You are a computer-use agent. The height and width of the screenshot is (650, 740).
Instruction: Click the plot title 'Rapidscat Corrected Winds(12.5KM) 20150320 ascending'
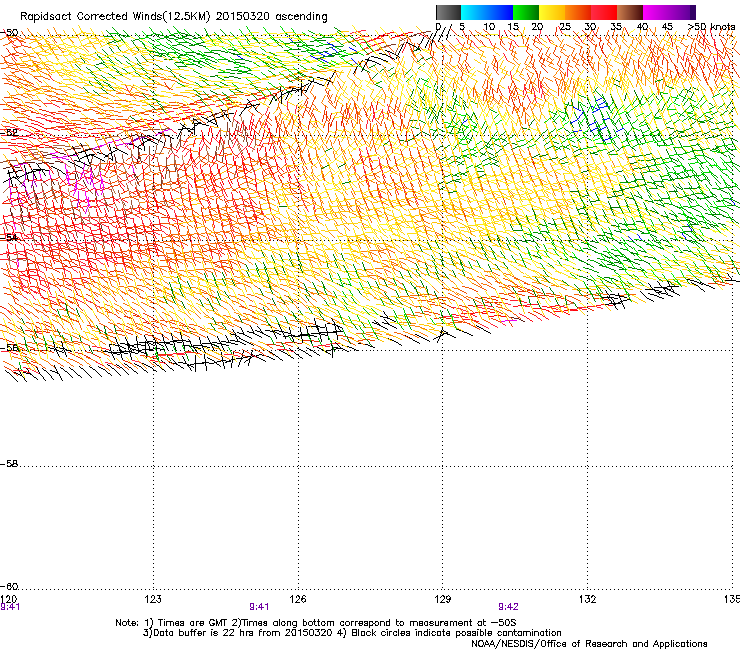(174, 17)
